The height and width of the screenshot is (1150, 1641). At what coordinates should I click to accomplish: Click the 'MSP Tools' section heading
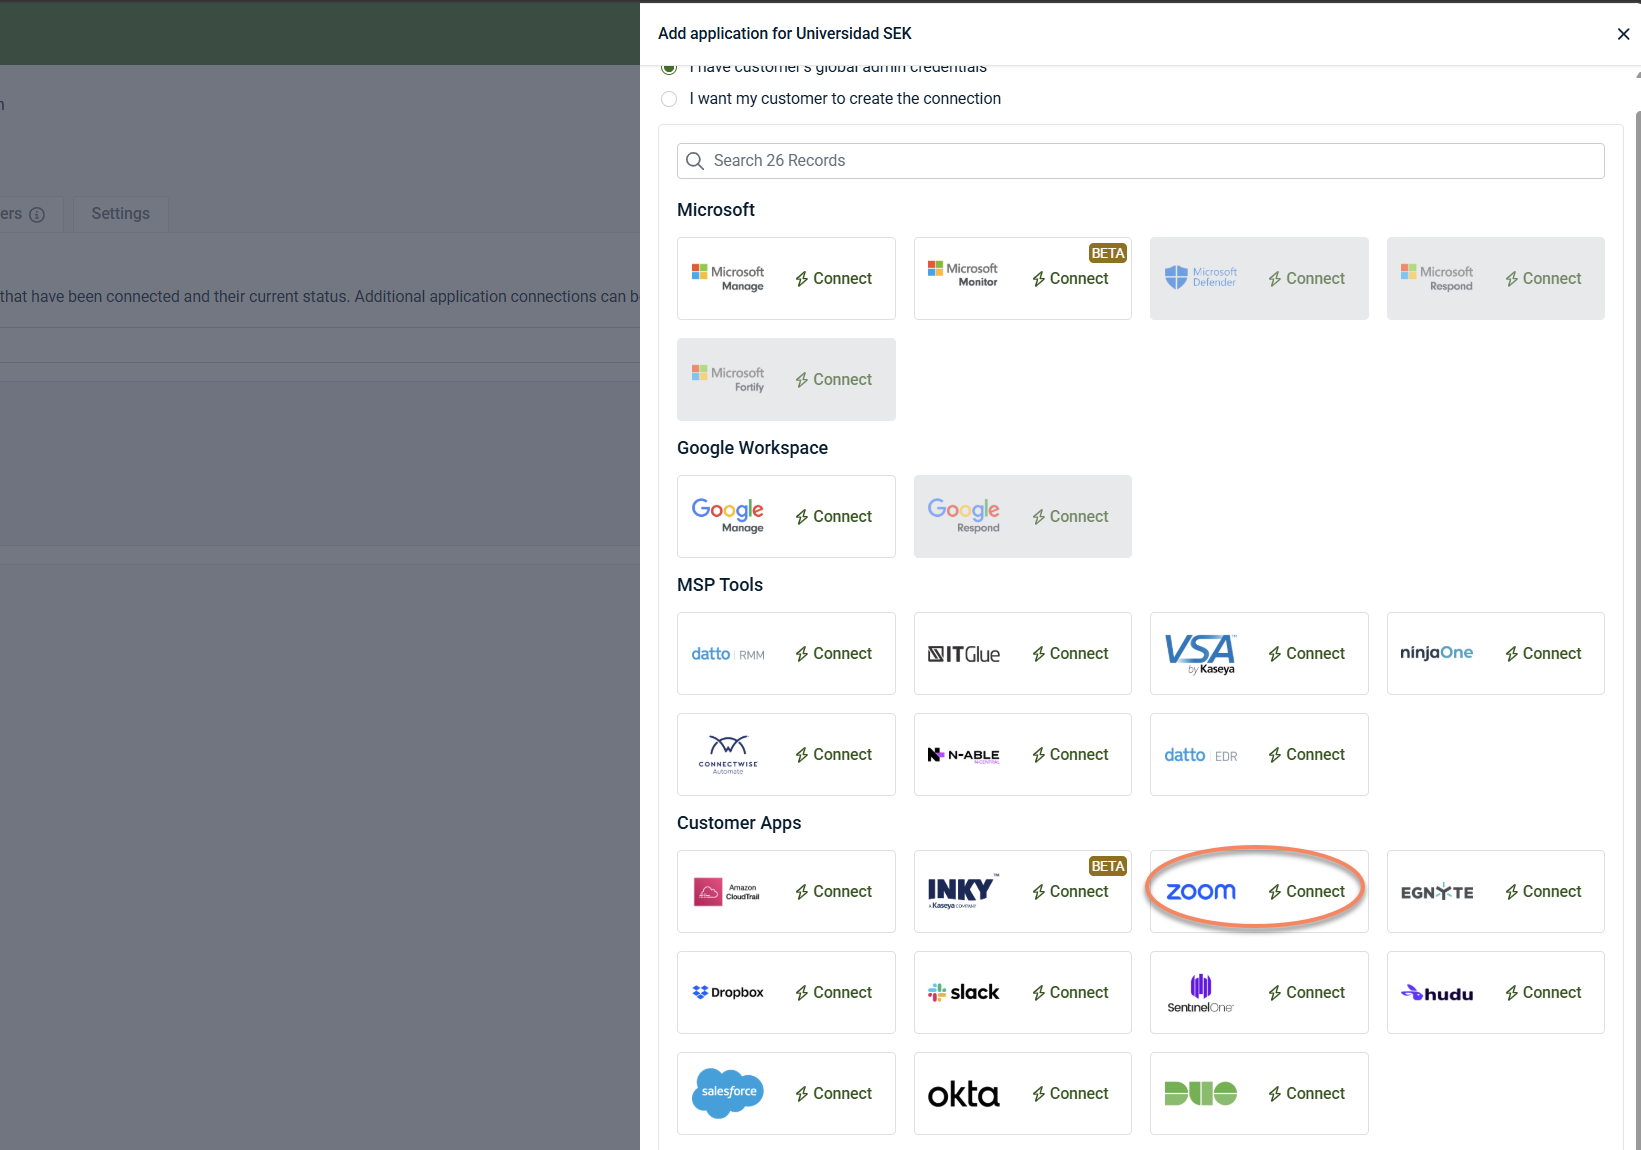(720, 585)
